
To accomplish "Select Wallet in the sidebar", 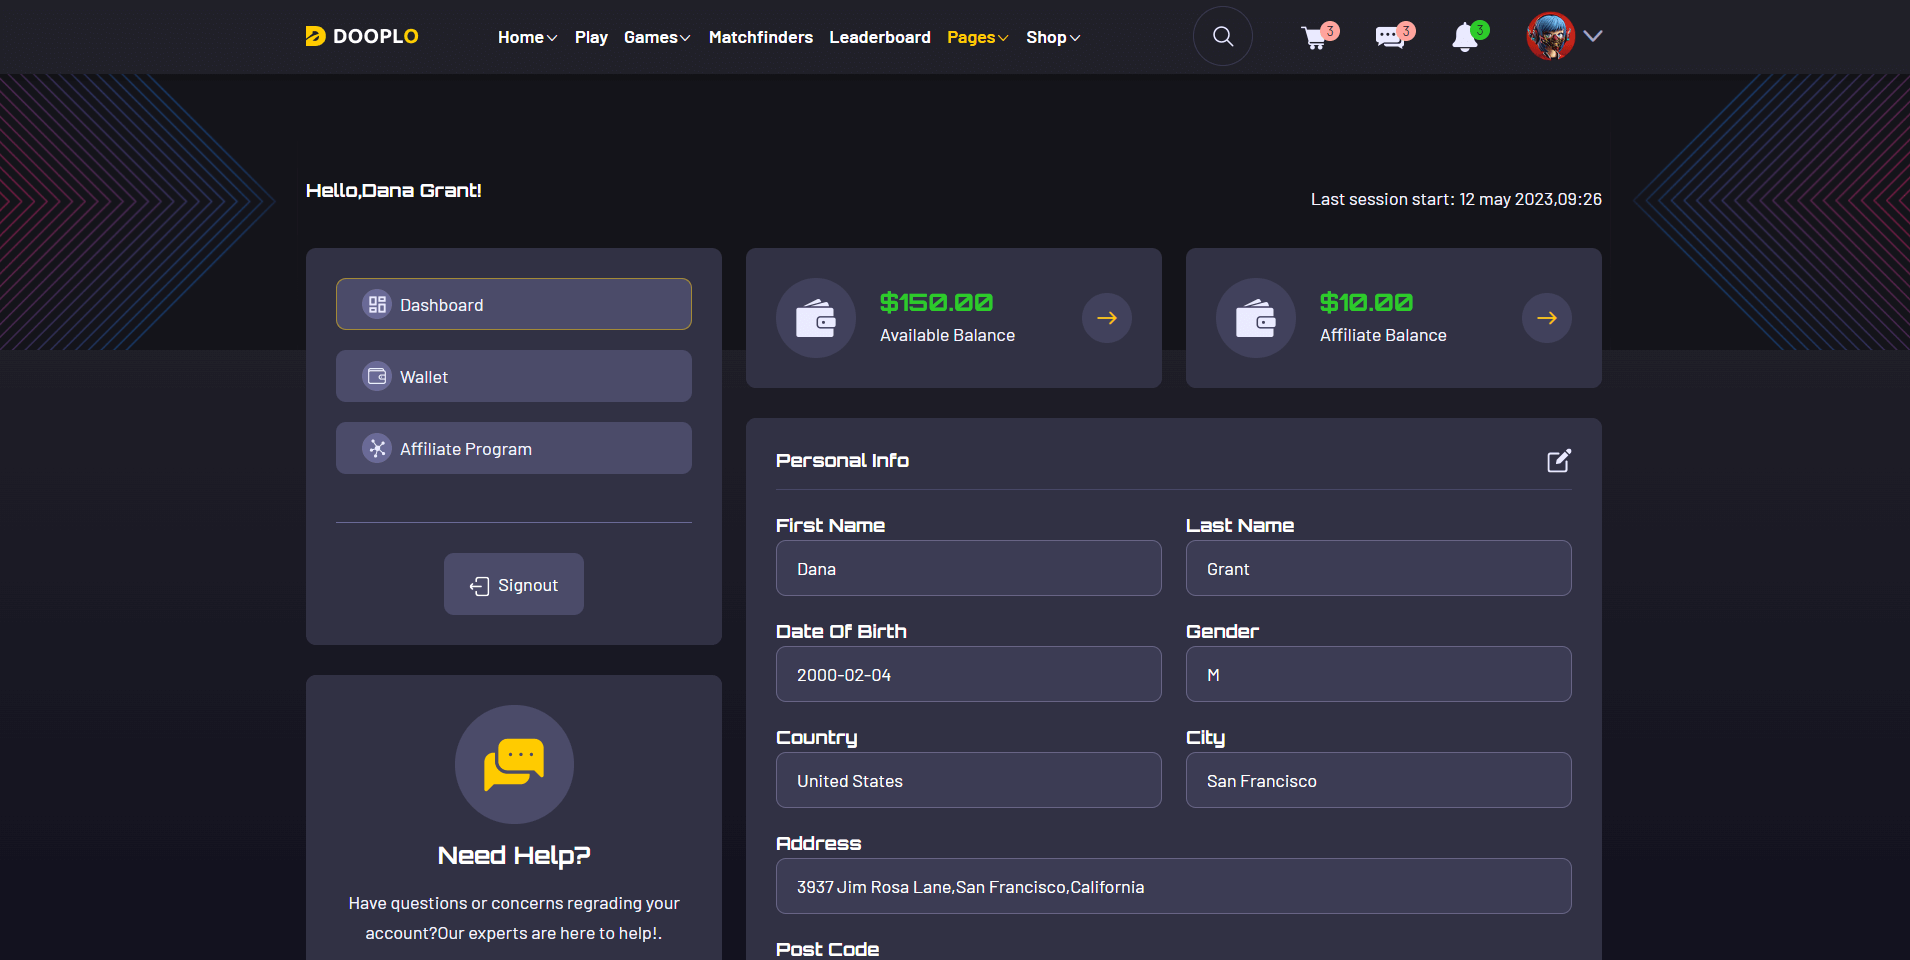I will [514, 376].
